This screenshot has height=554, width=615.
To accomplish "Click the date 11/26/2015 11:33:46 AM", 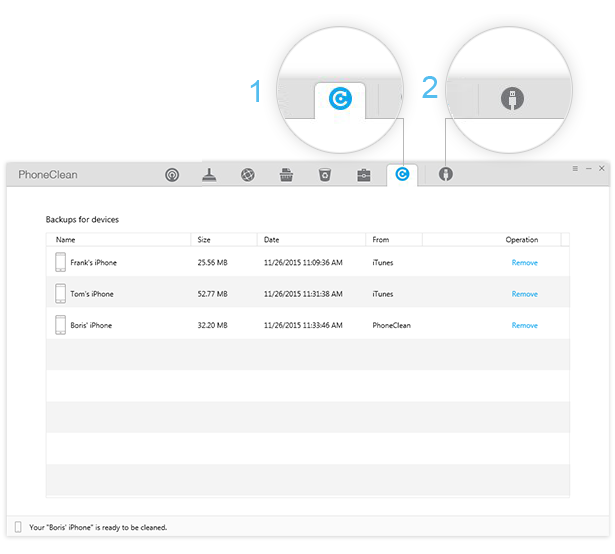I will click(x=303, y=325).
